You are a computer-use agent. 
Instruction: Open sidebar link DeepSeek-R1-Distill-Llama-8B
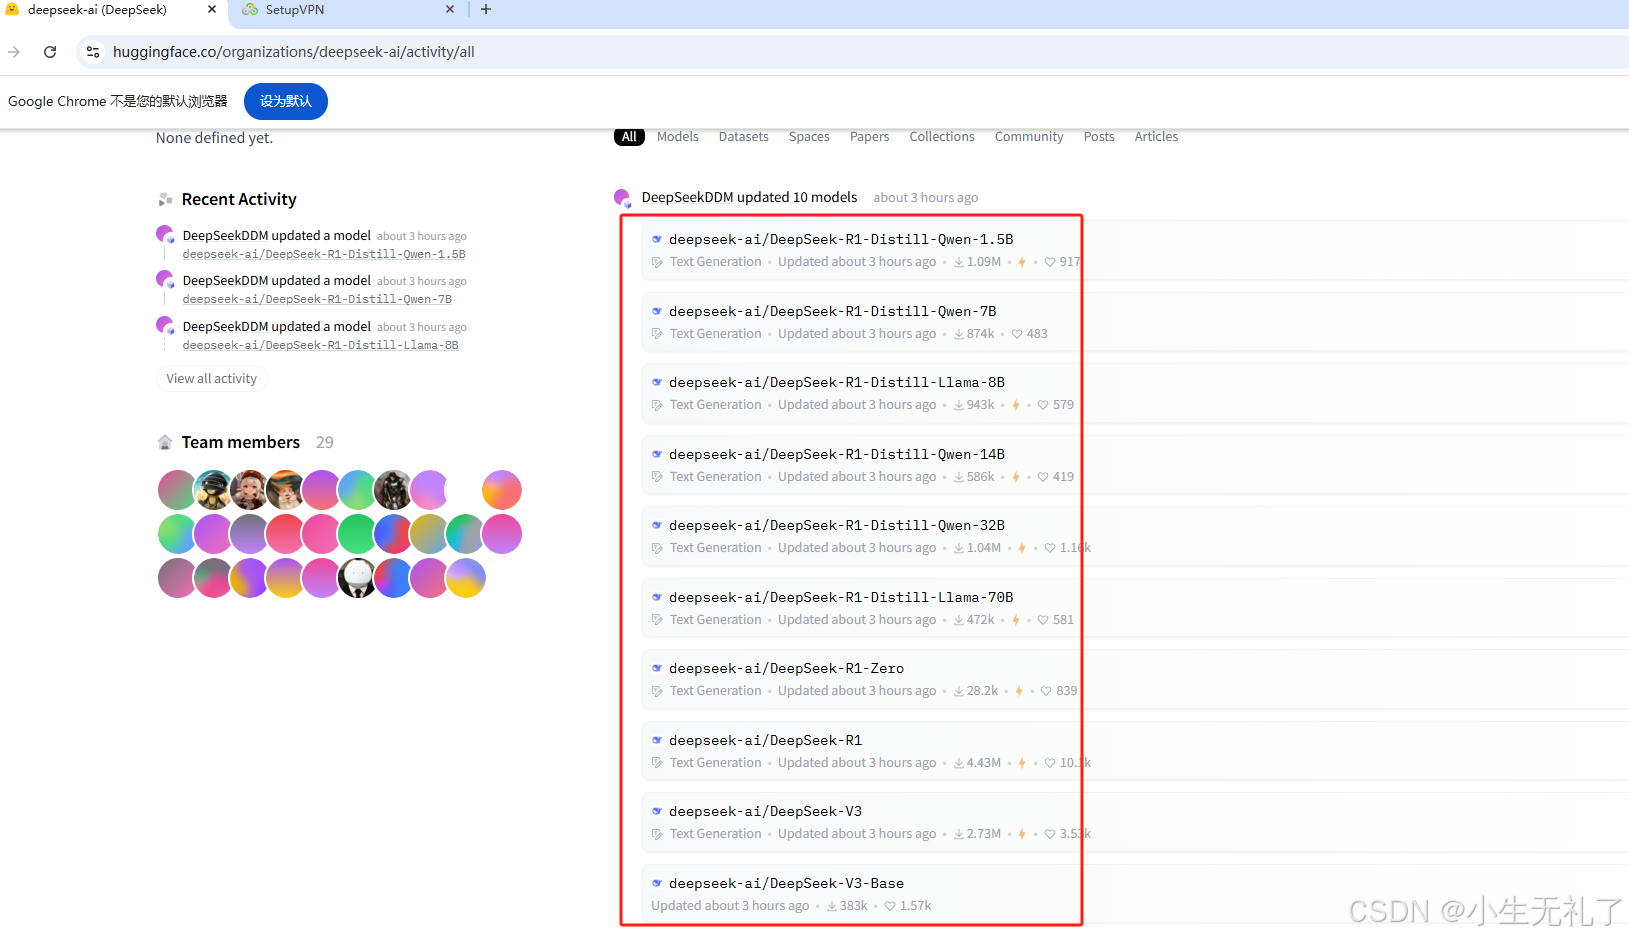321,345
